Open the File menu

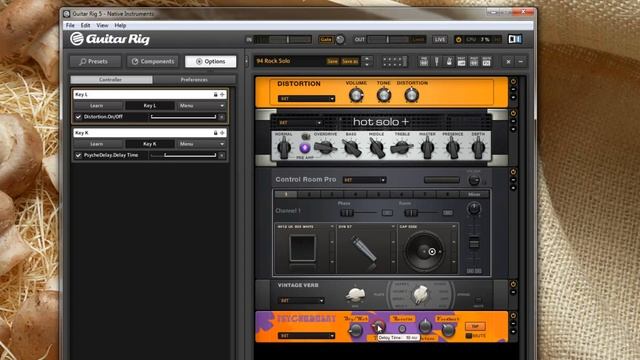coord(70,25)
